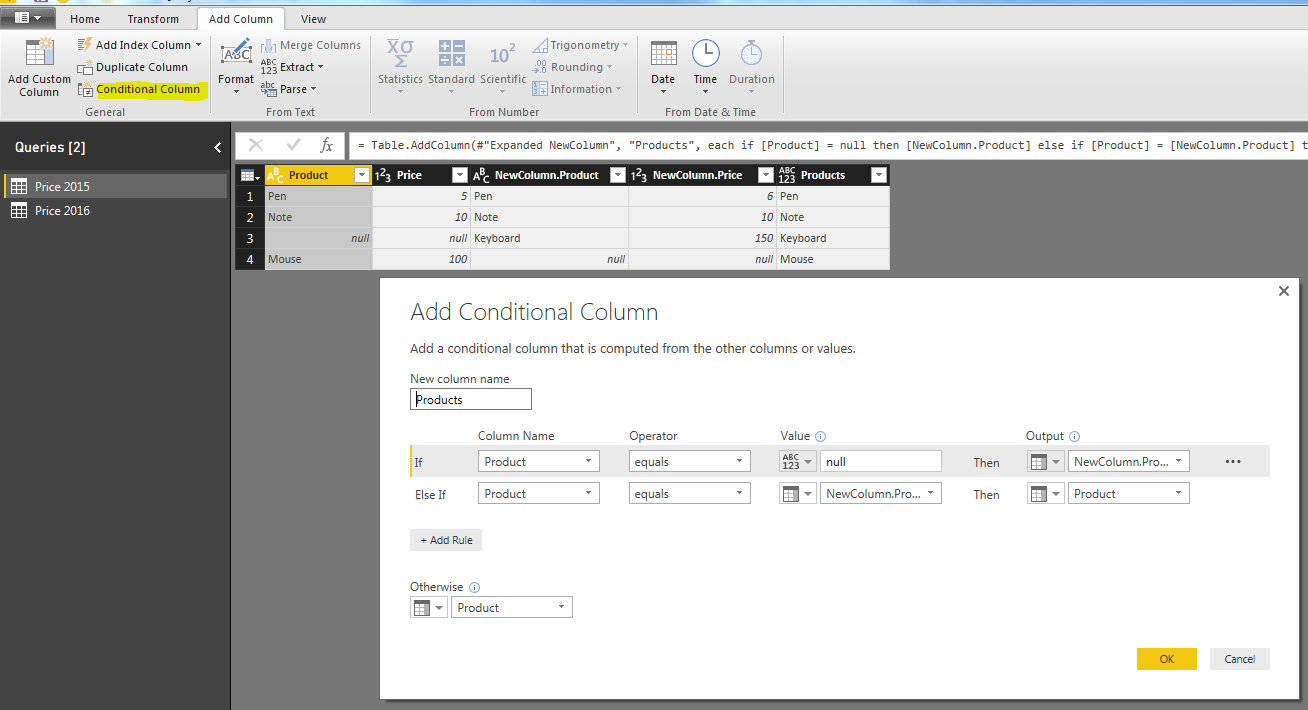Click the null value input field
The width and height of the screenshot is (1308, 710).
[x=881, y=461]
